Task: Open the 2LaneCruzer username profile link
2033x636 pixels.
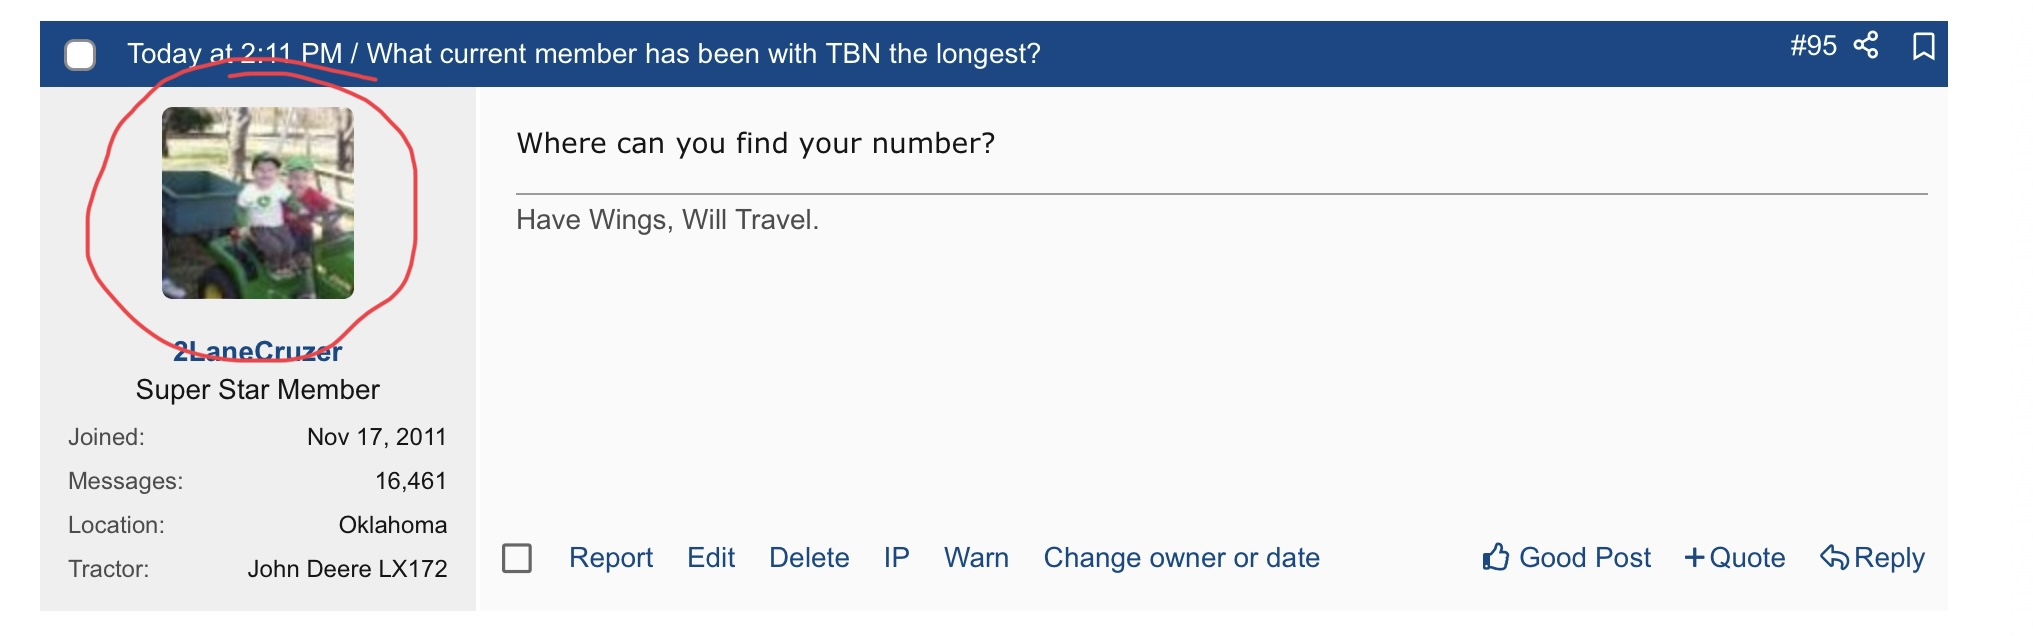Action: 258,351
